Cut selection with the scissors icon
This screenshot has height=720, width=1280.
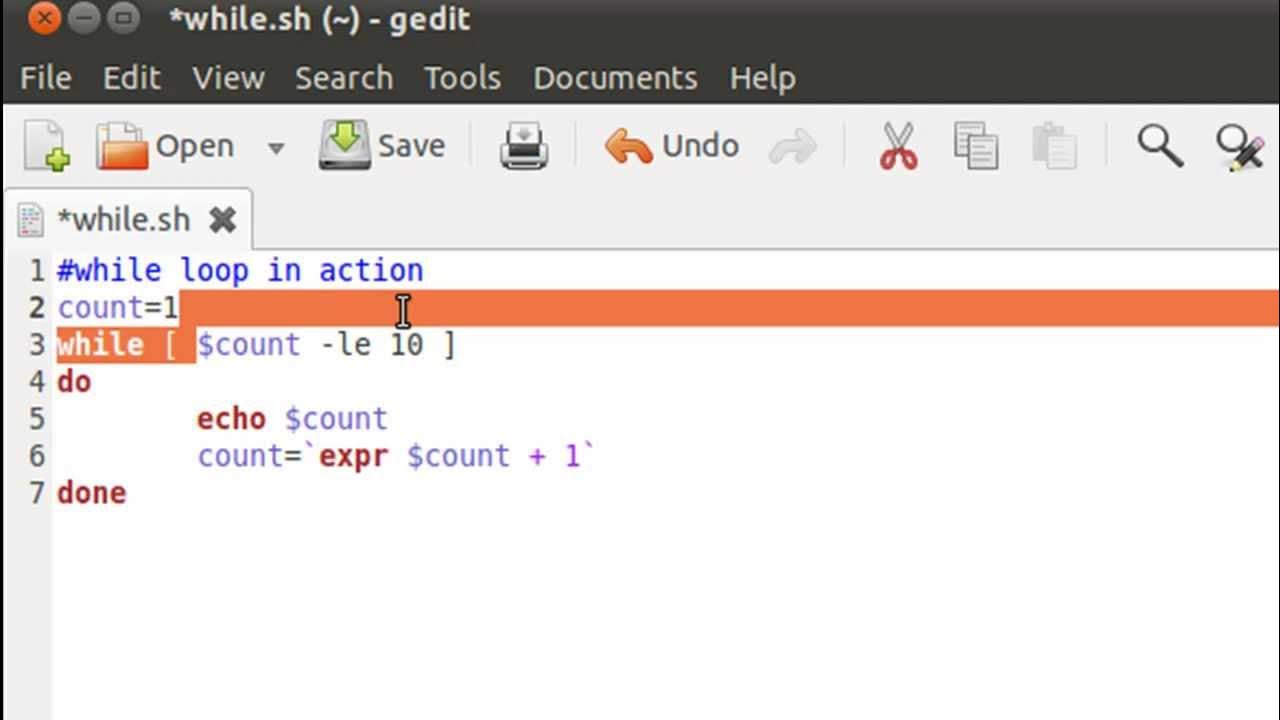(898, 146)
